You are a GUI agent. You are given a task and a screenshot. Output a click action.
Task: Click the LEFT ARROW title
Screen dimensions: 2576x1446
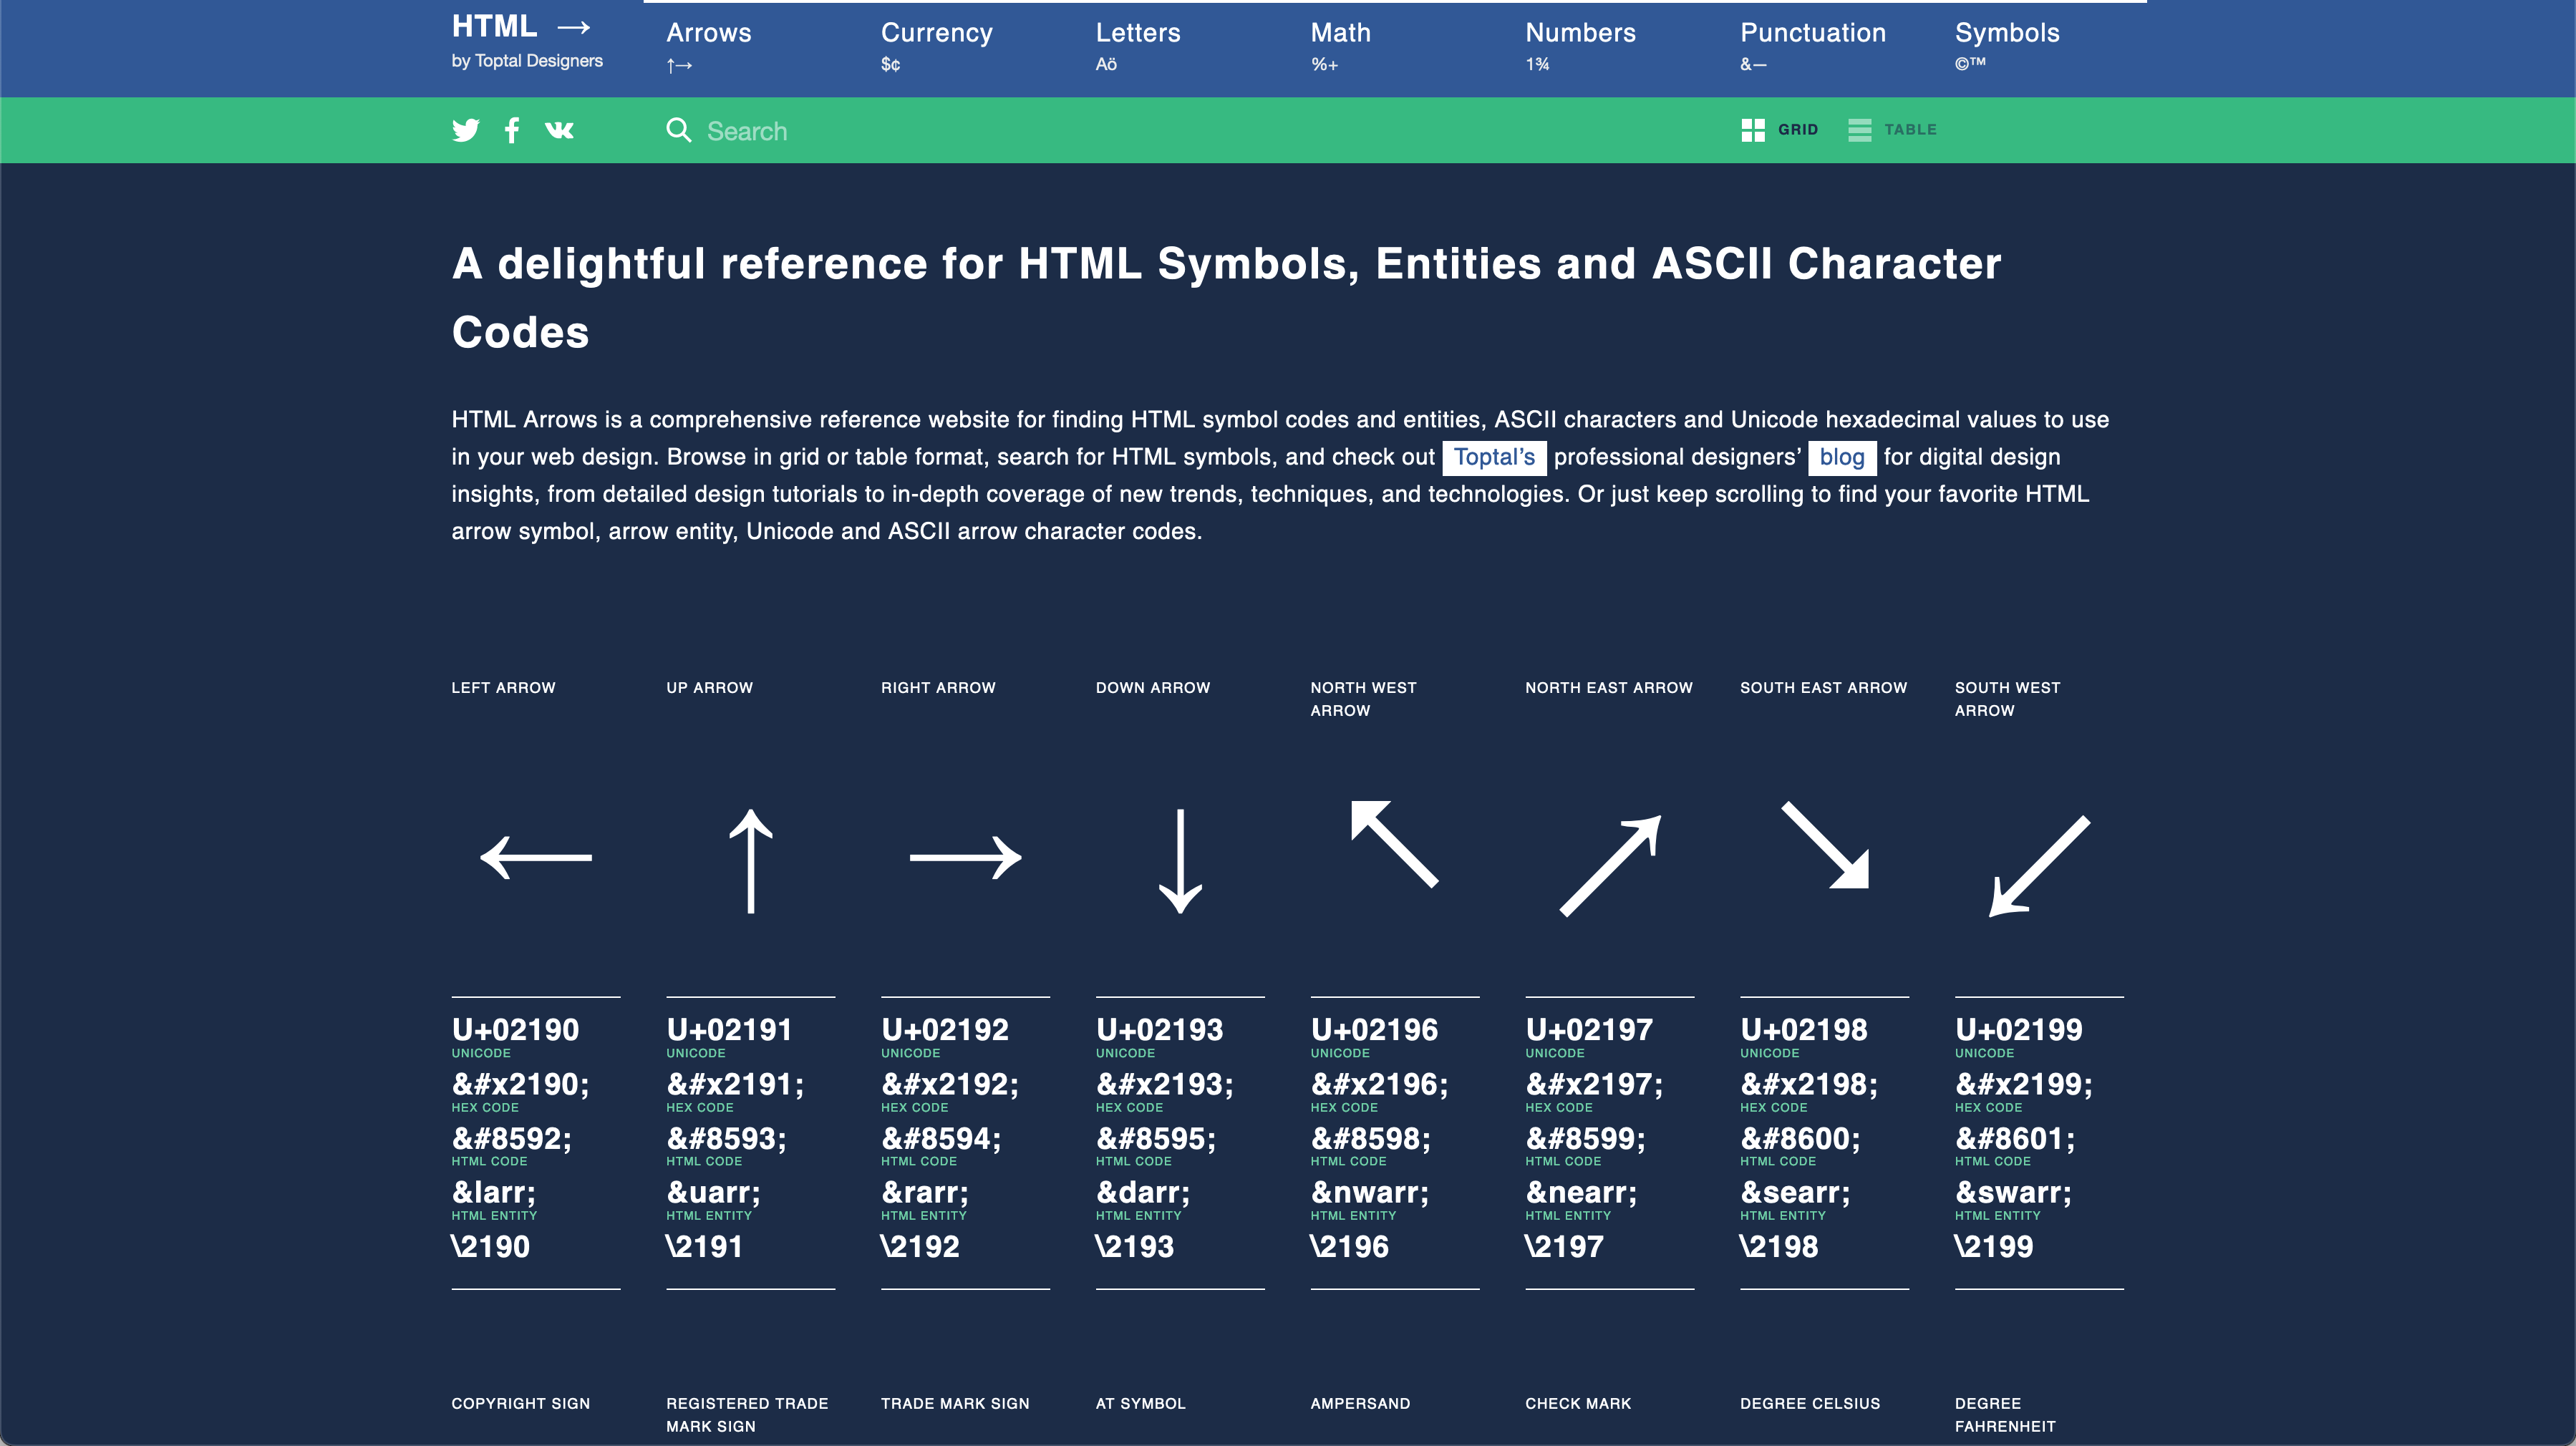point(503,688)
